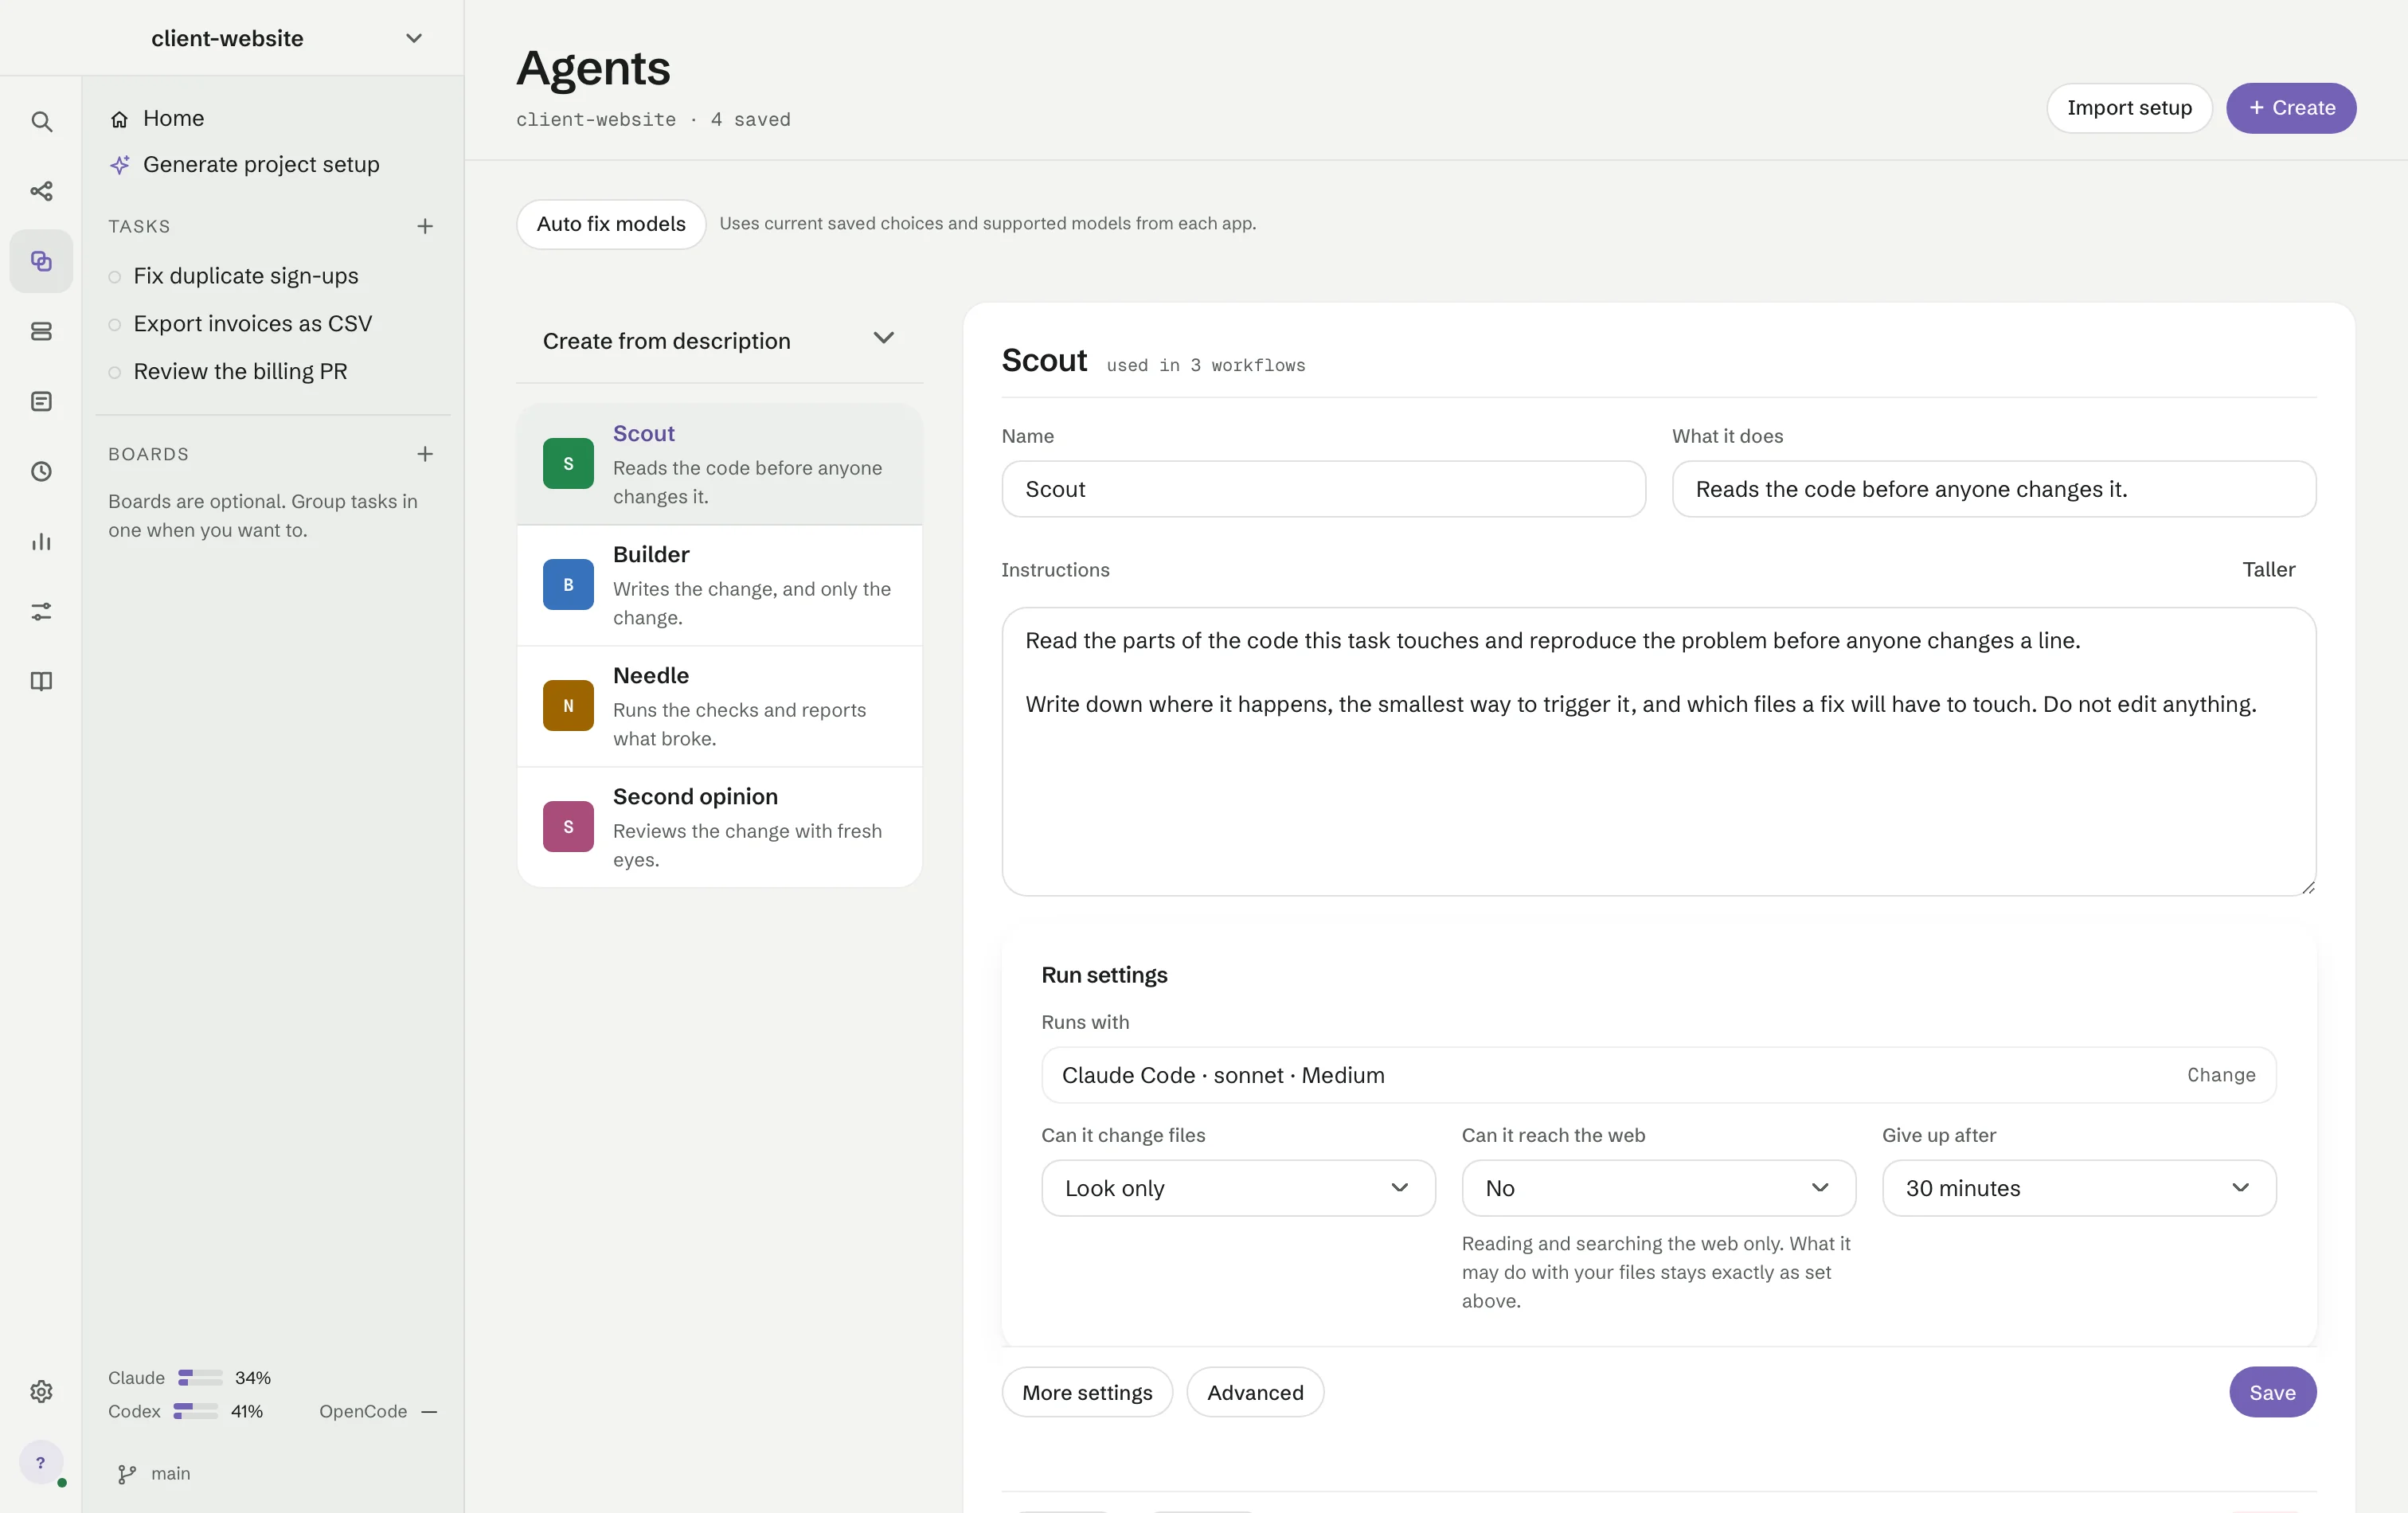The height and width of the screenshot is (1513, 2408).
Task: Open the settings gear icon
Action: coord(41,1391)
